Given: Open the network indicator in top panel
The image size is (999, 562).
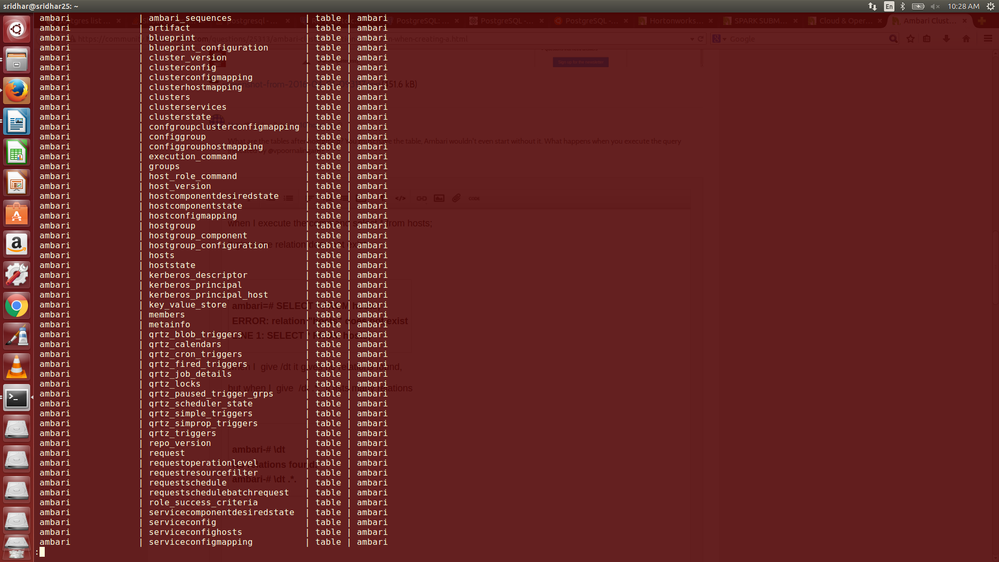Looking at the screenshot, I should click(872, 6).
